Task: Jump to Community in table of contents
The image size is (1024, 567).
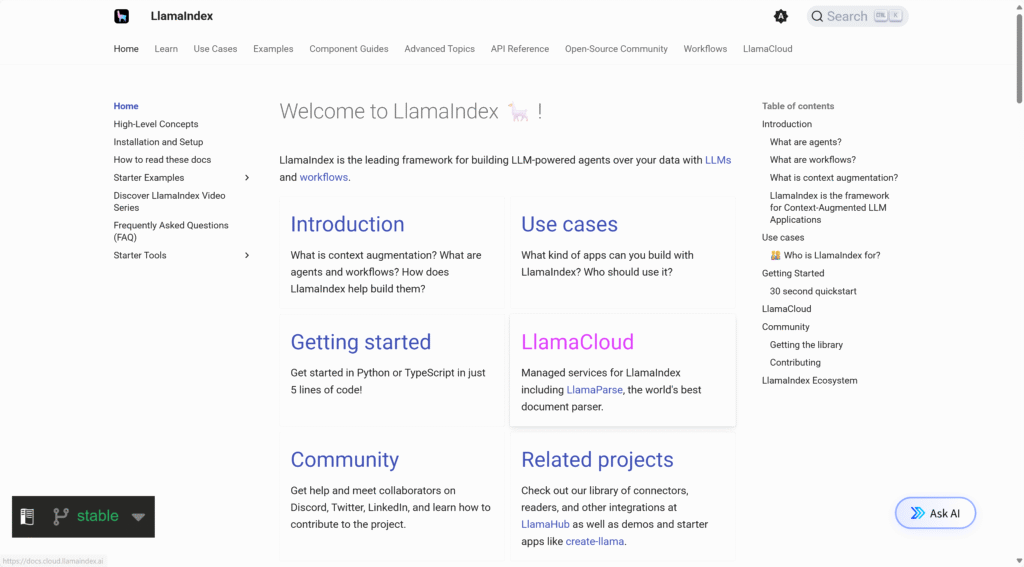Action: pos(786,327)
